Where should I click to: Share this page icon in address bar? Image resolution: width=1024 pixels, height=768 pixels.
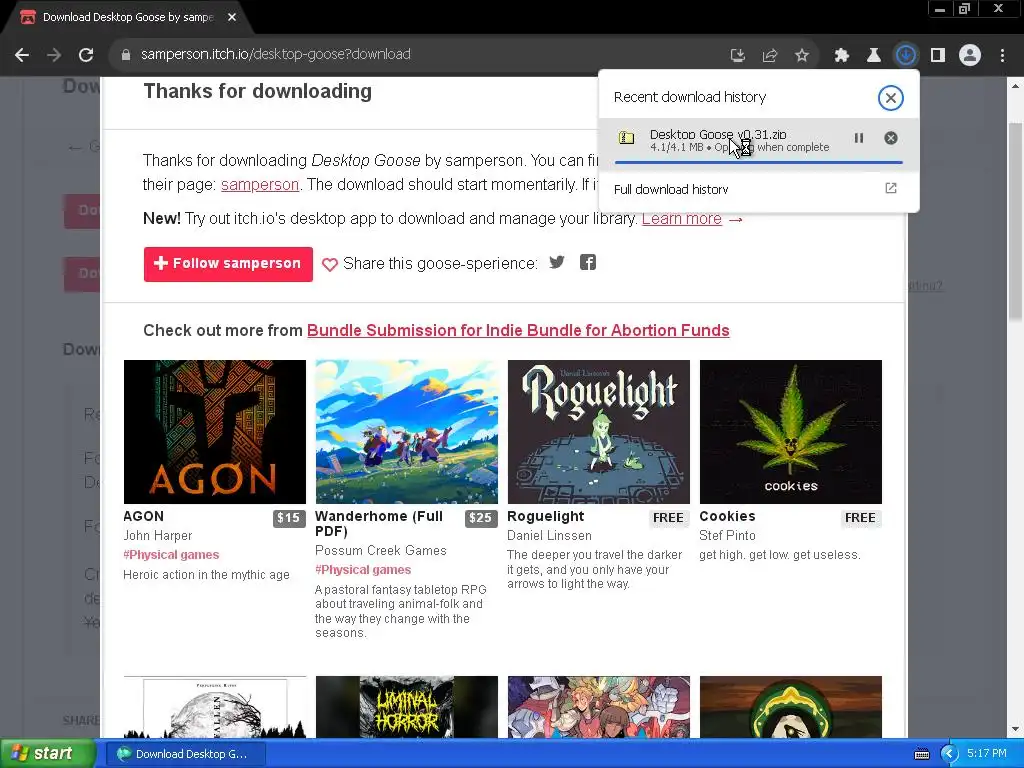point(770,56)
